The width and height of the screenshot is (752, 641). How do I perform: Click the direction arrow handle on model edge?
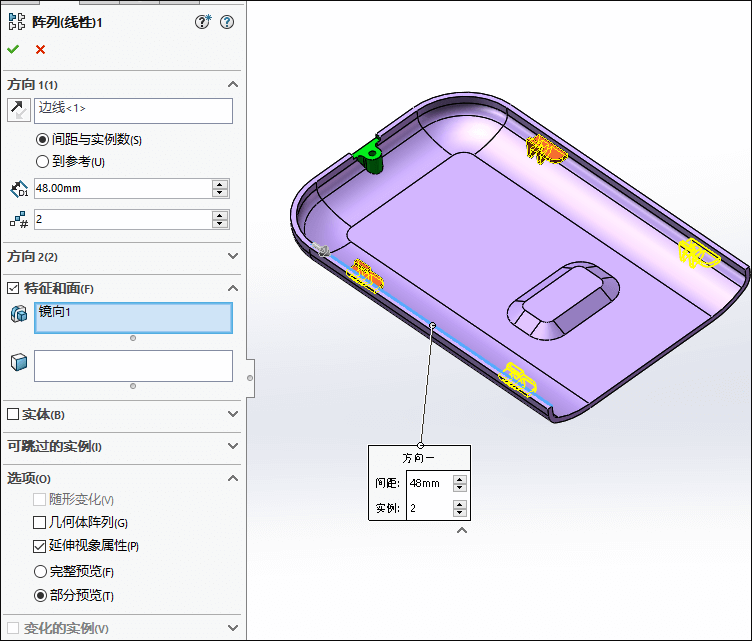click(x=321, y=249)
